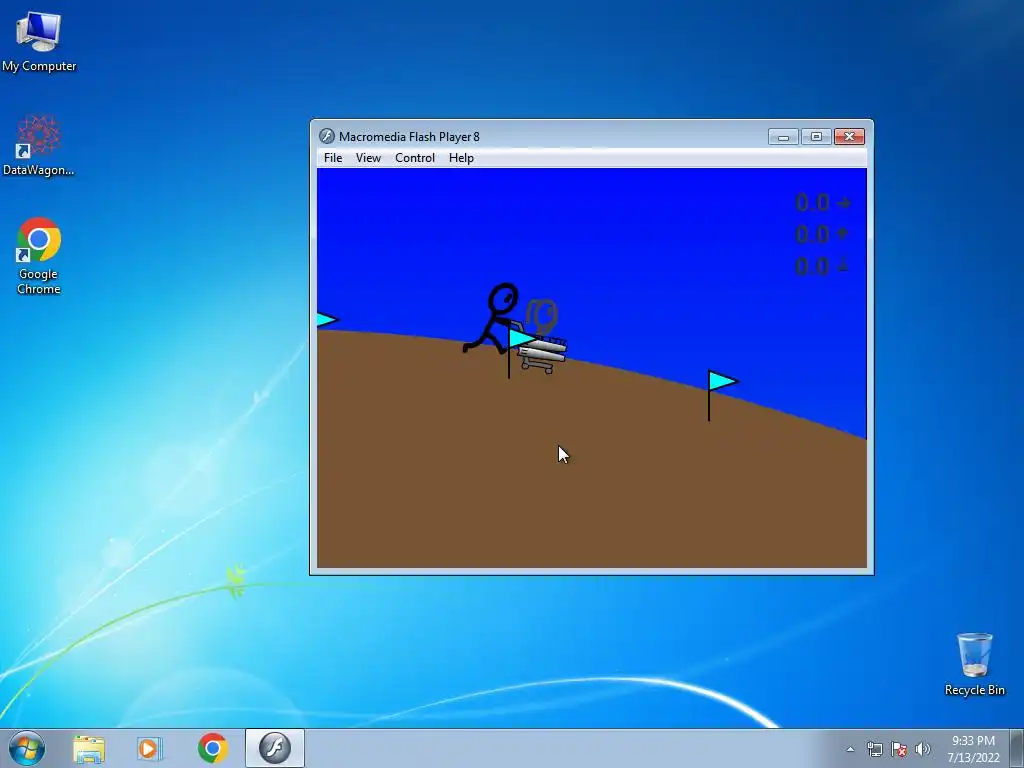Maximize the Flash Player window
Image resolution: width=1024 pixels, height=768 pixels.
[x=816, y=136]
